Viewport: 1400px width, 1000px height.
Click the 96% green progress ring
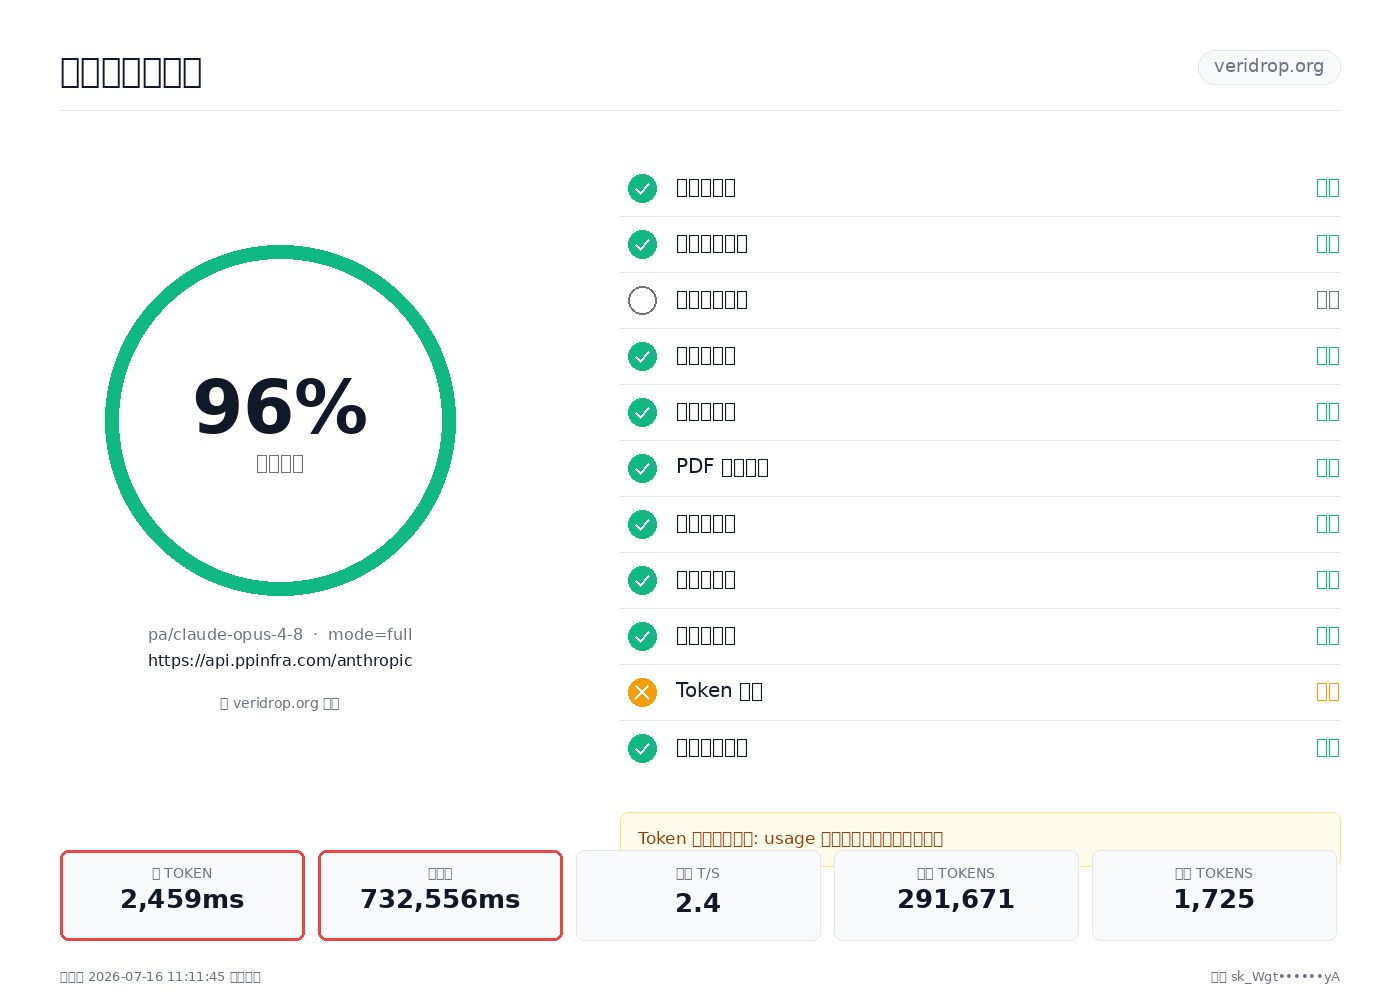tap(280, 420)
